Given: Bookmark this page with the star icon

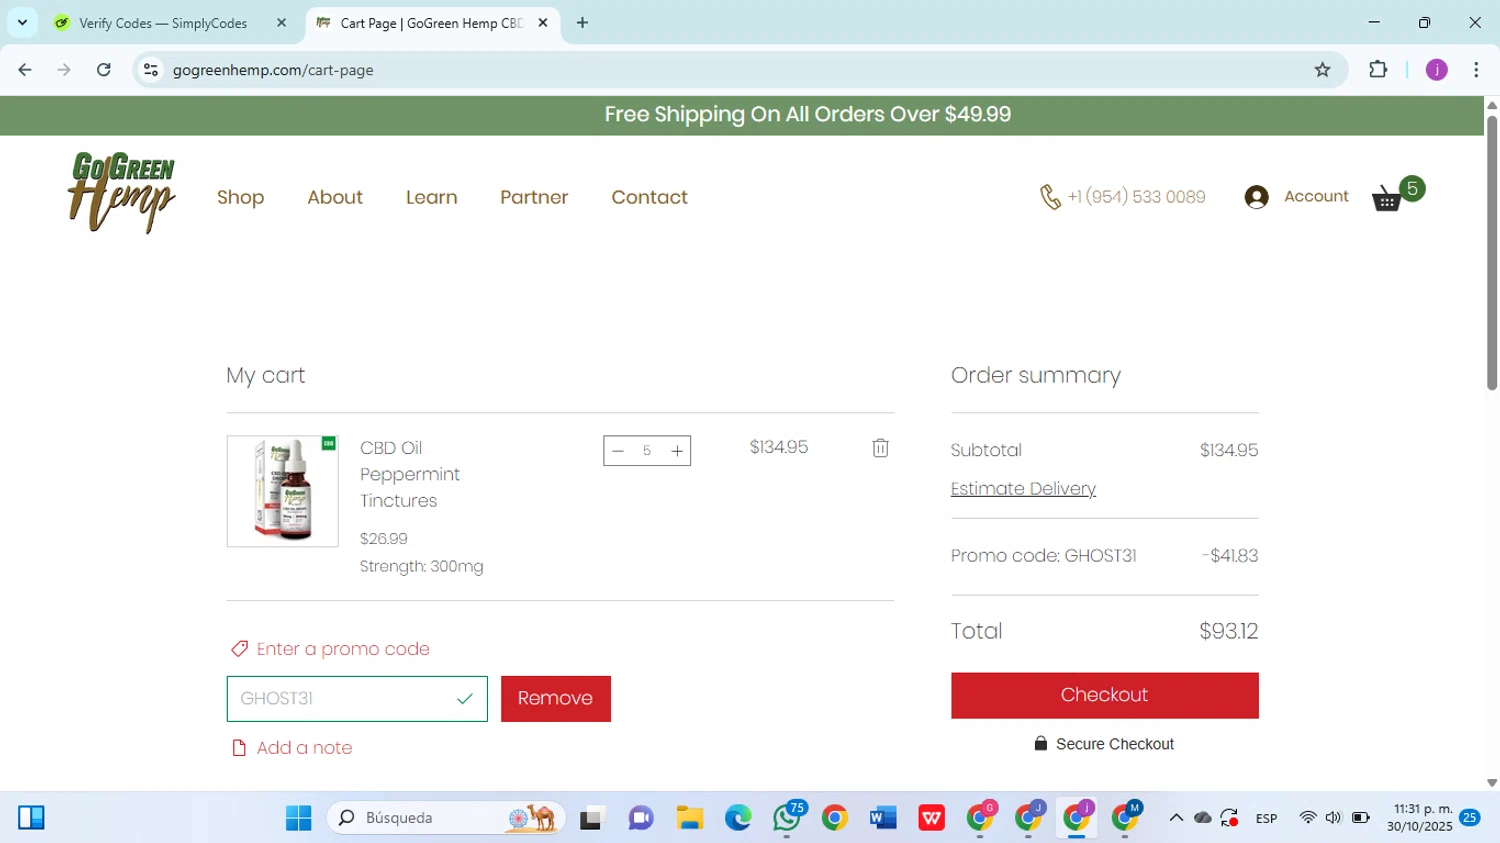Looking at the screenshot, I should click(x=1322, y=70).
